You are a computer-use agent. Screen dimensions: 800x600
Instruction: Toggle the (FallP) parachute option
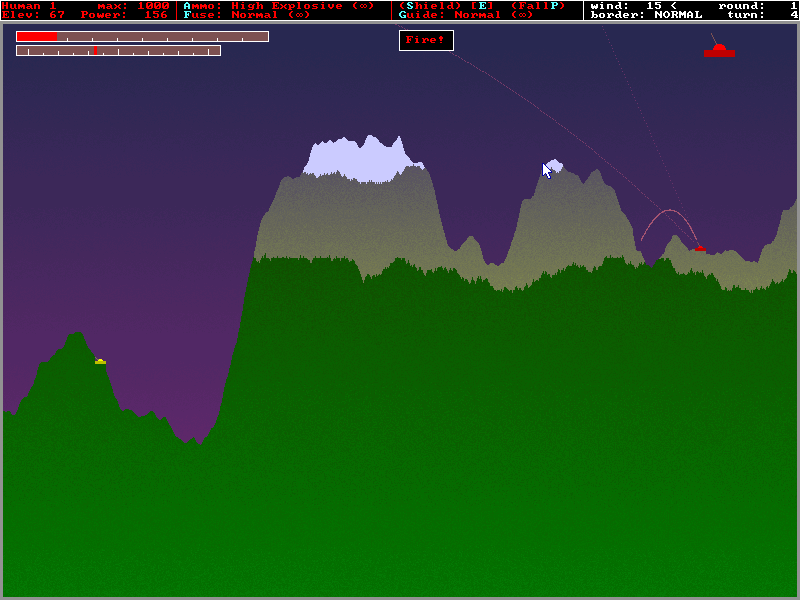tap(538, 6)
